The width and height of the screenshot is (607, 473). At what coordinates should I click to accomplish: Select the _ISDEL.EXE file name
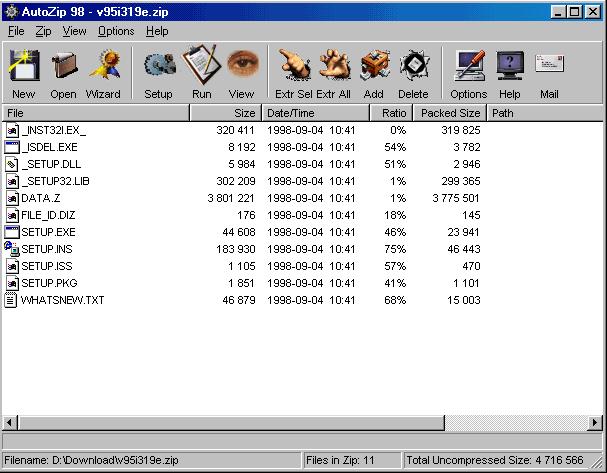[x=50, y=147]
